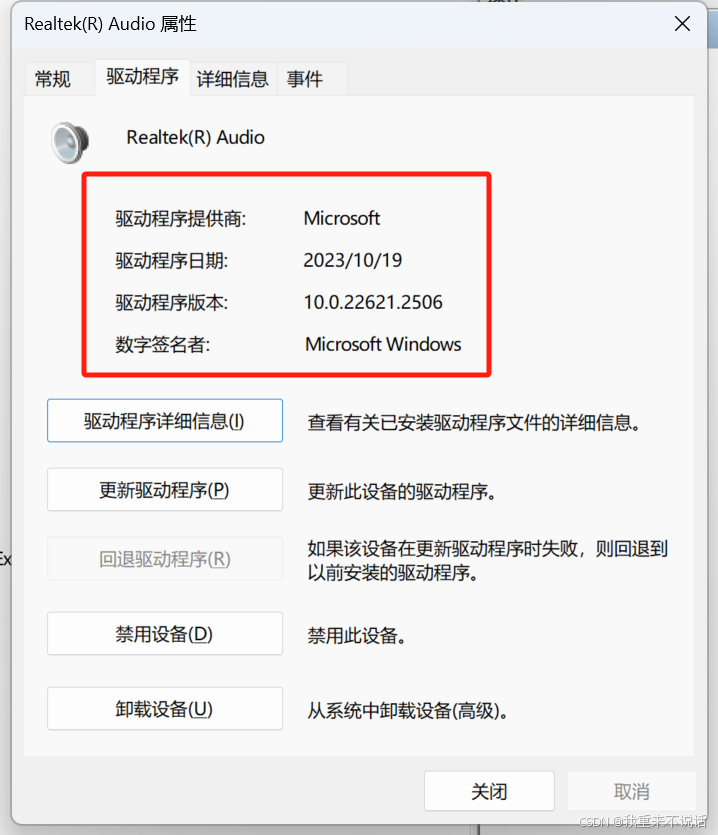
Task: Open the 详细信息 tab
Action: (x=233, y=79)
